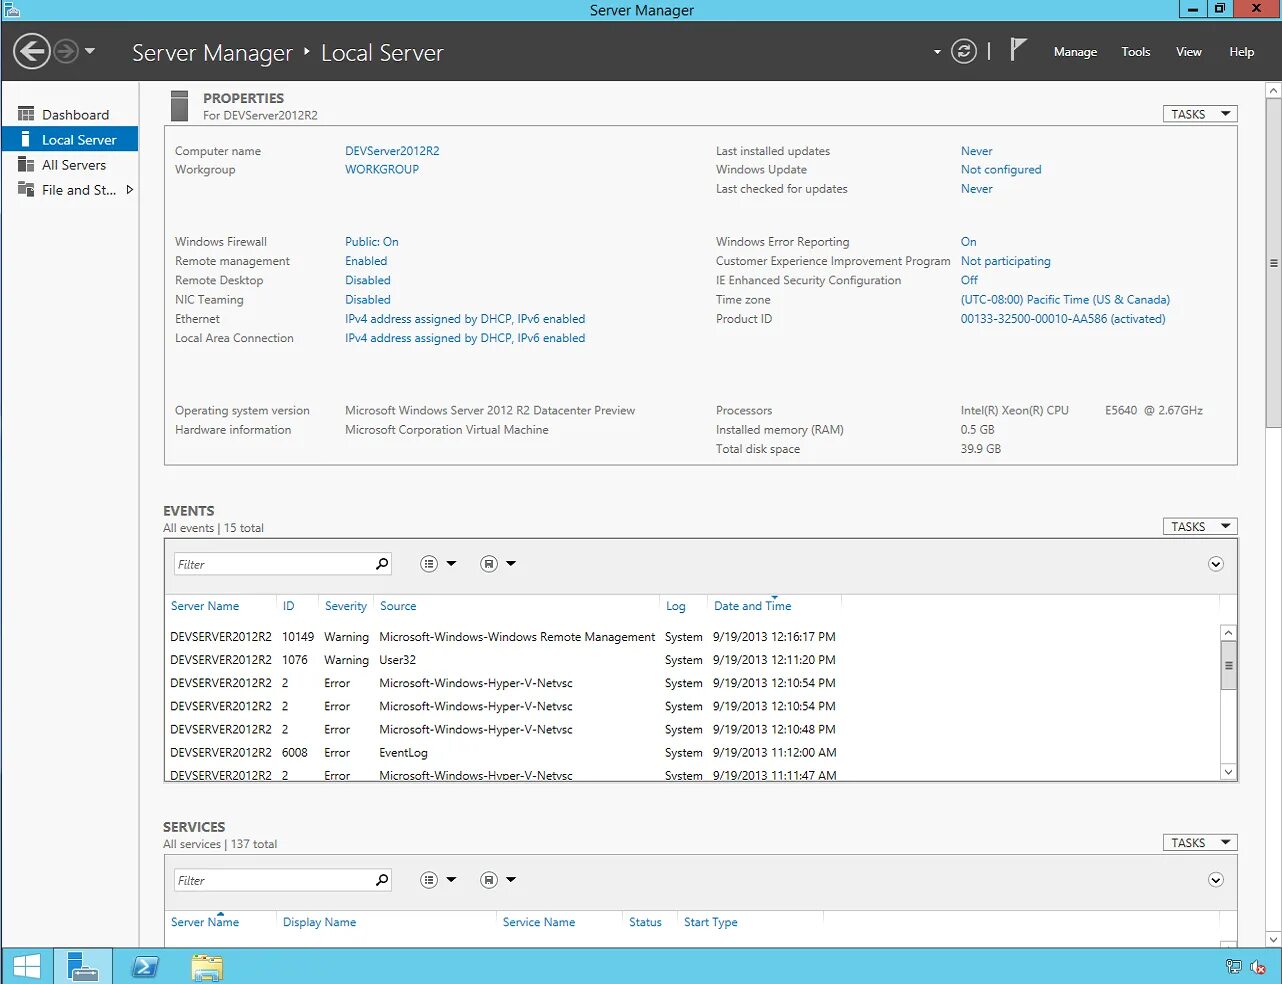Sort events by Server Name column
This screenshot has width=1282, height=984.
pyautogui.click(x=205, y=606)
